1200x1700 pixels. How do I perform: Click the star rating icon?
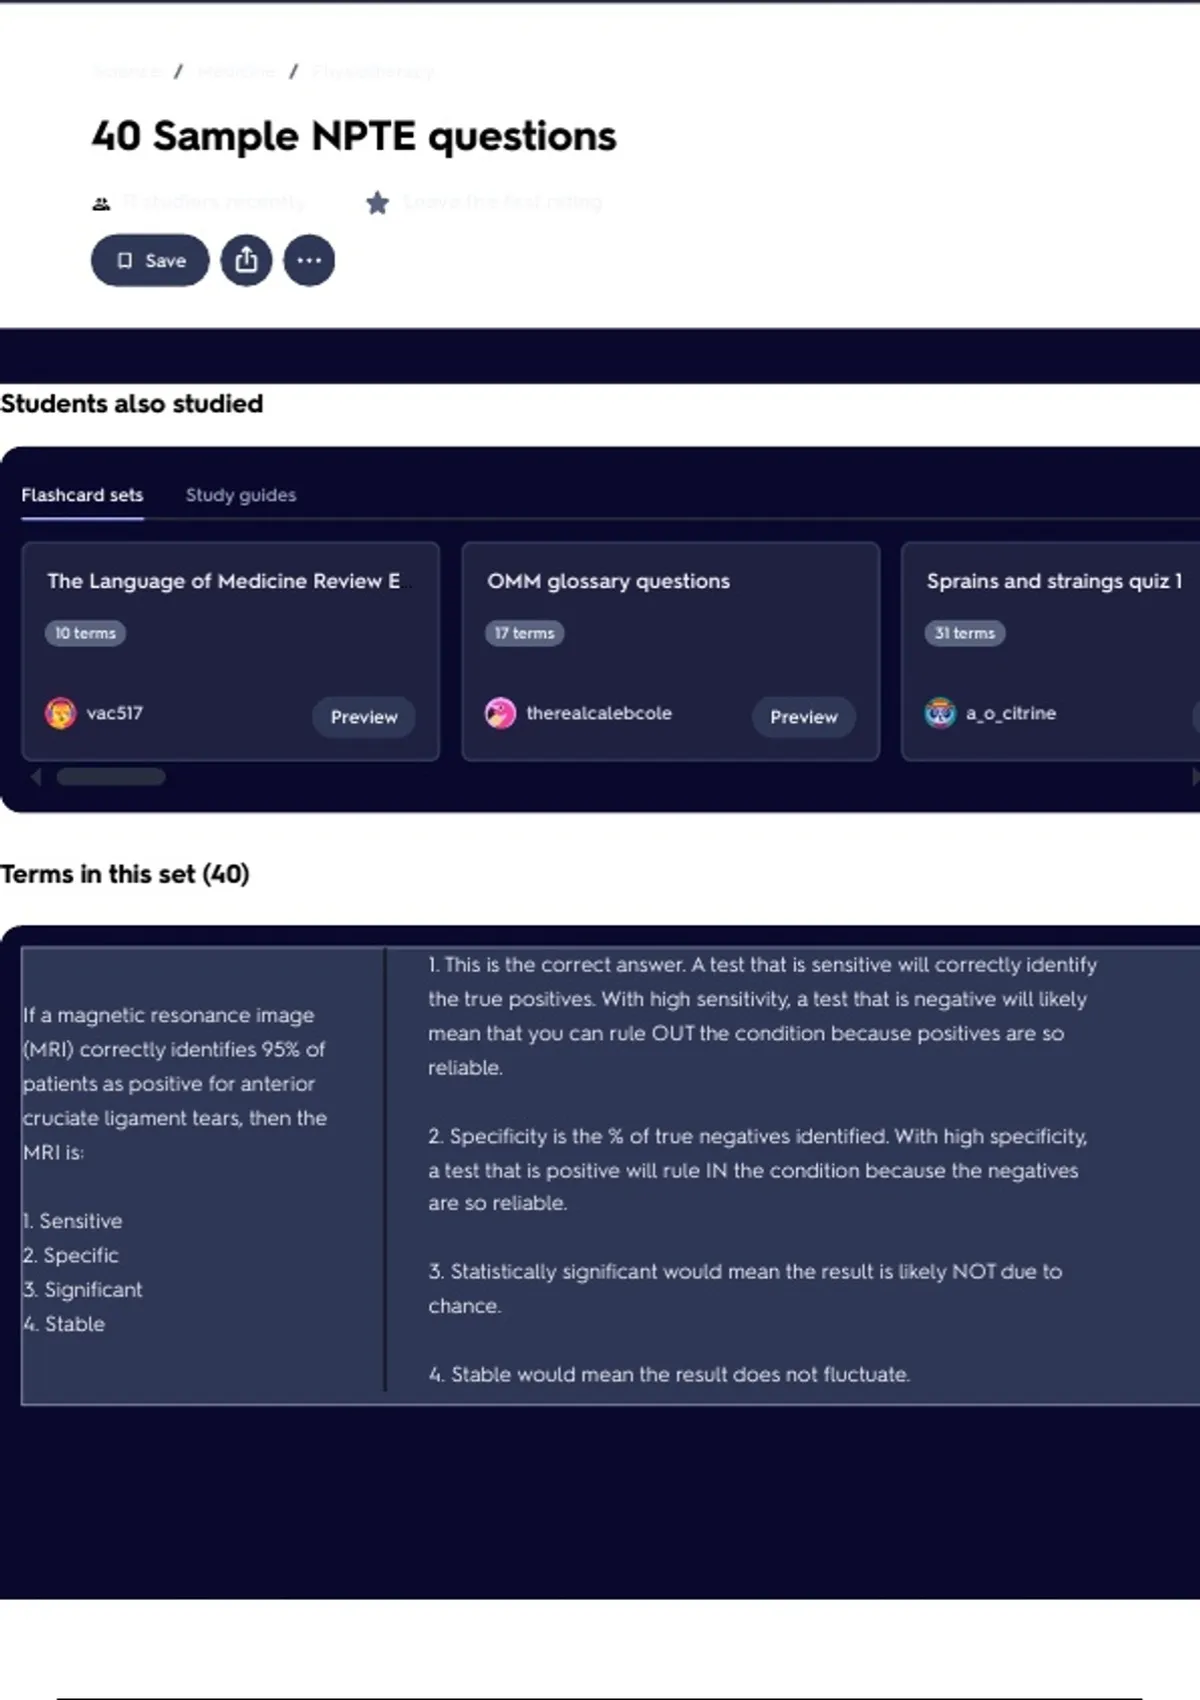coord(377,203)
